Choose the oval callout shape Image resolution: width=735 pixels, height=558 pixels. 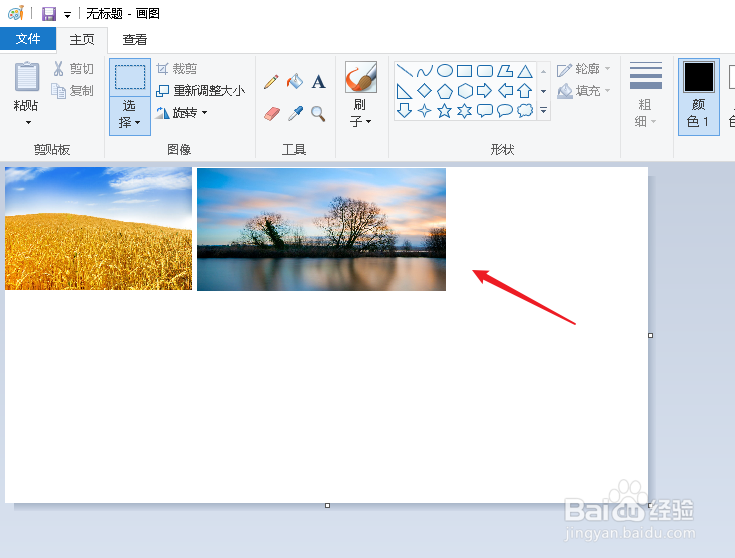[x=505, y=111]
